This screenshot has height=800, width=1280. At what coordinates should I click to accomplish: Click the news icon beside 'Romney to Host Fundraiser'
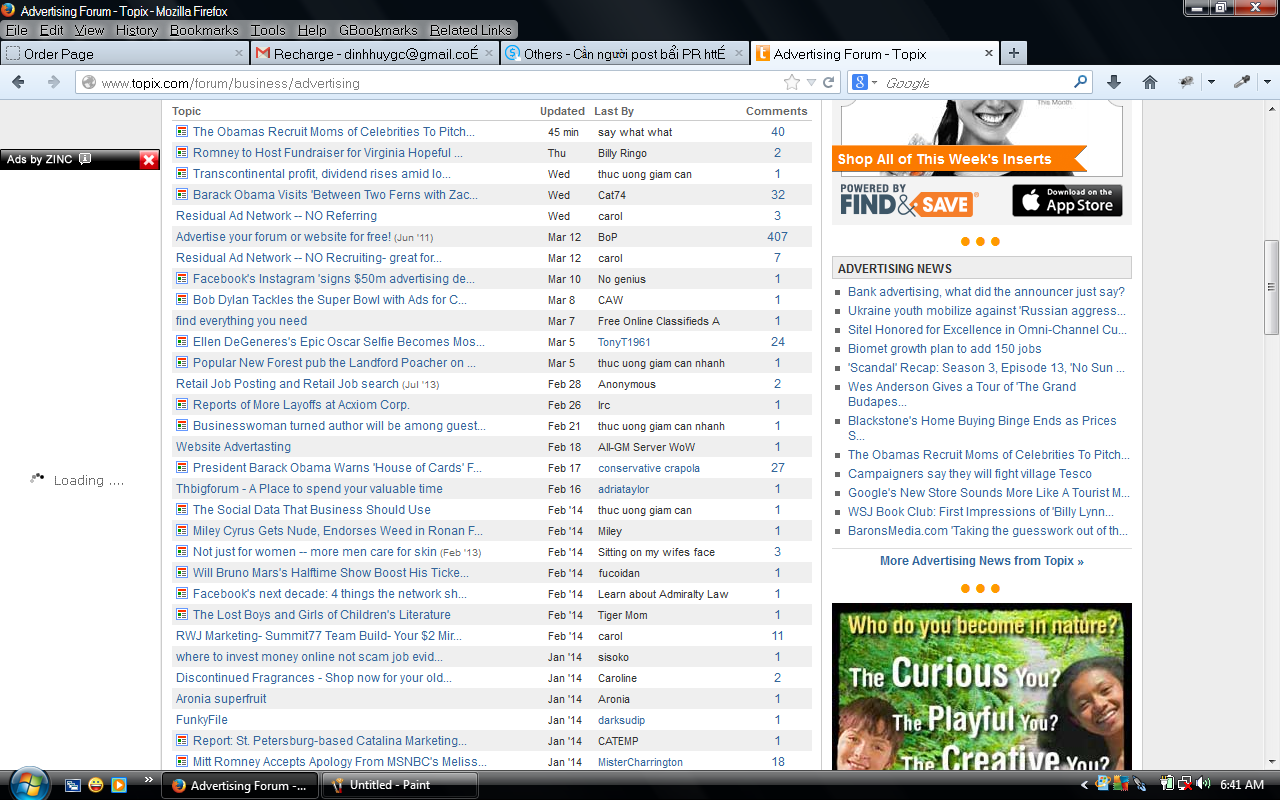(182, 153)
